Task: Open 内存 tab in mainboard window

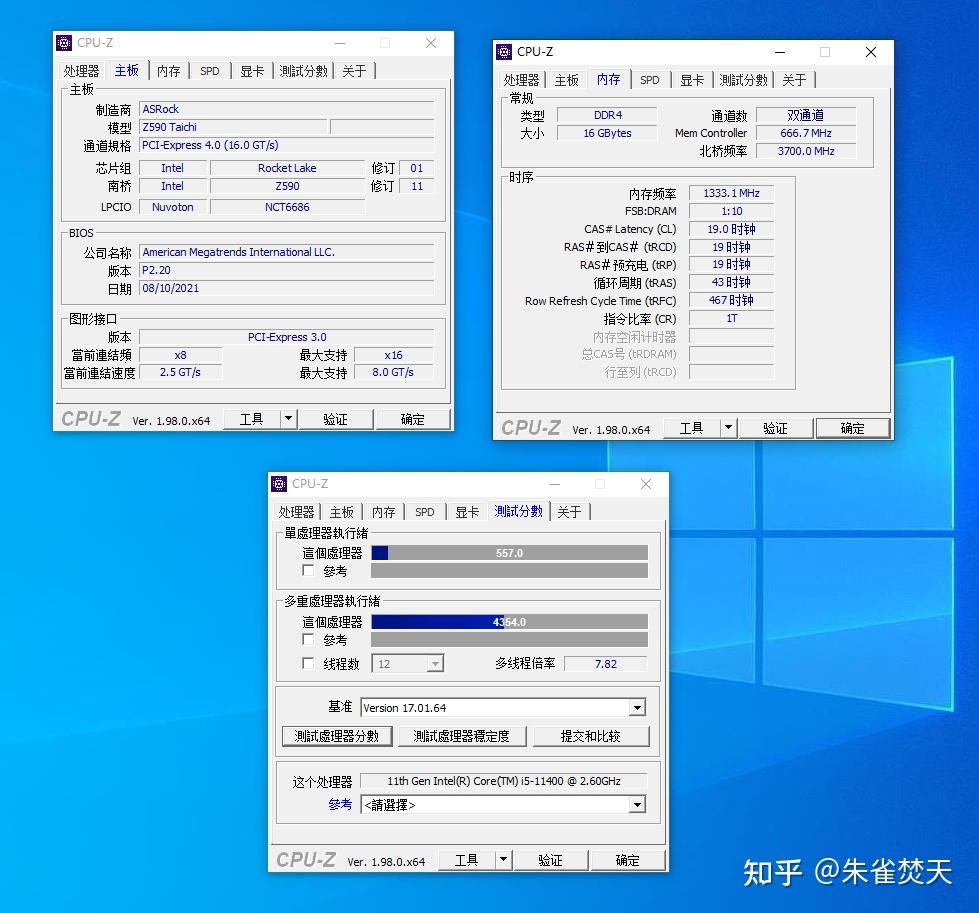Action: point(169,71)
